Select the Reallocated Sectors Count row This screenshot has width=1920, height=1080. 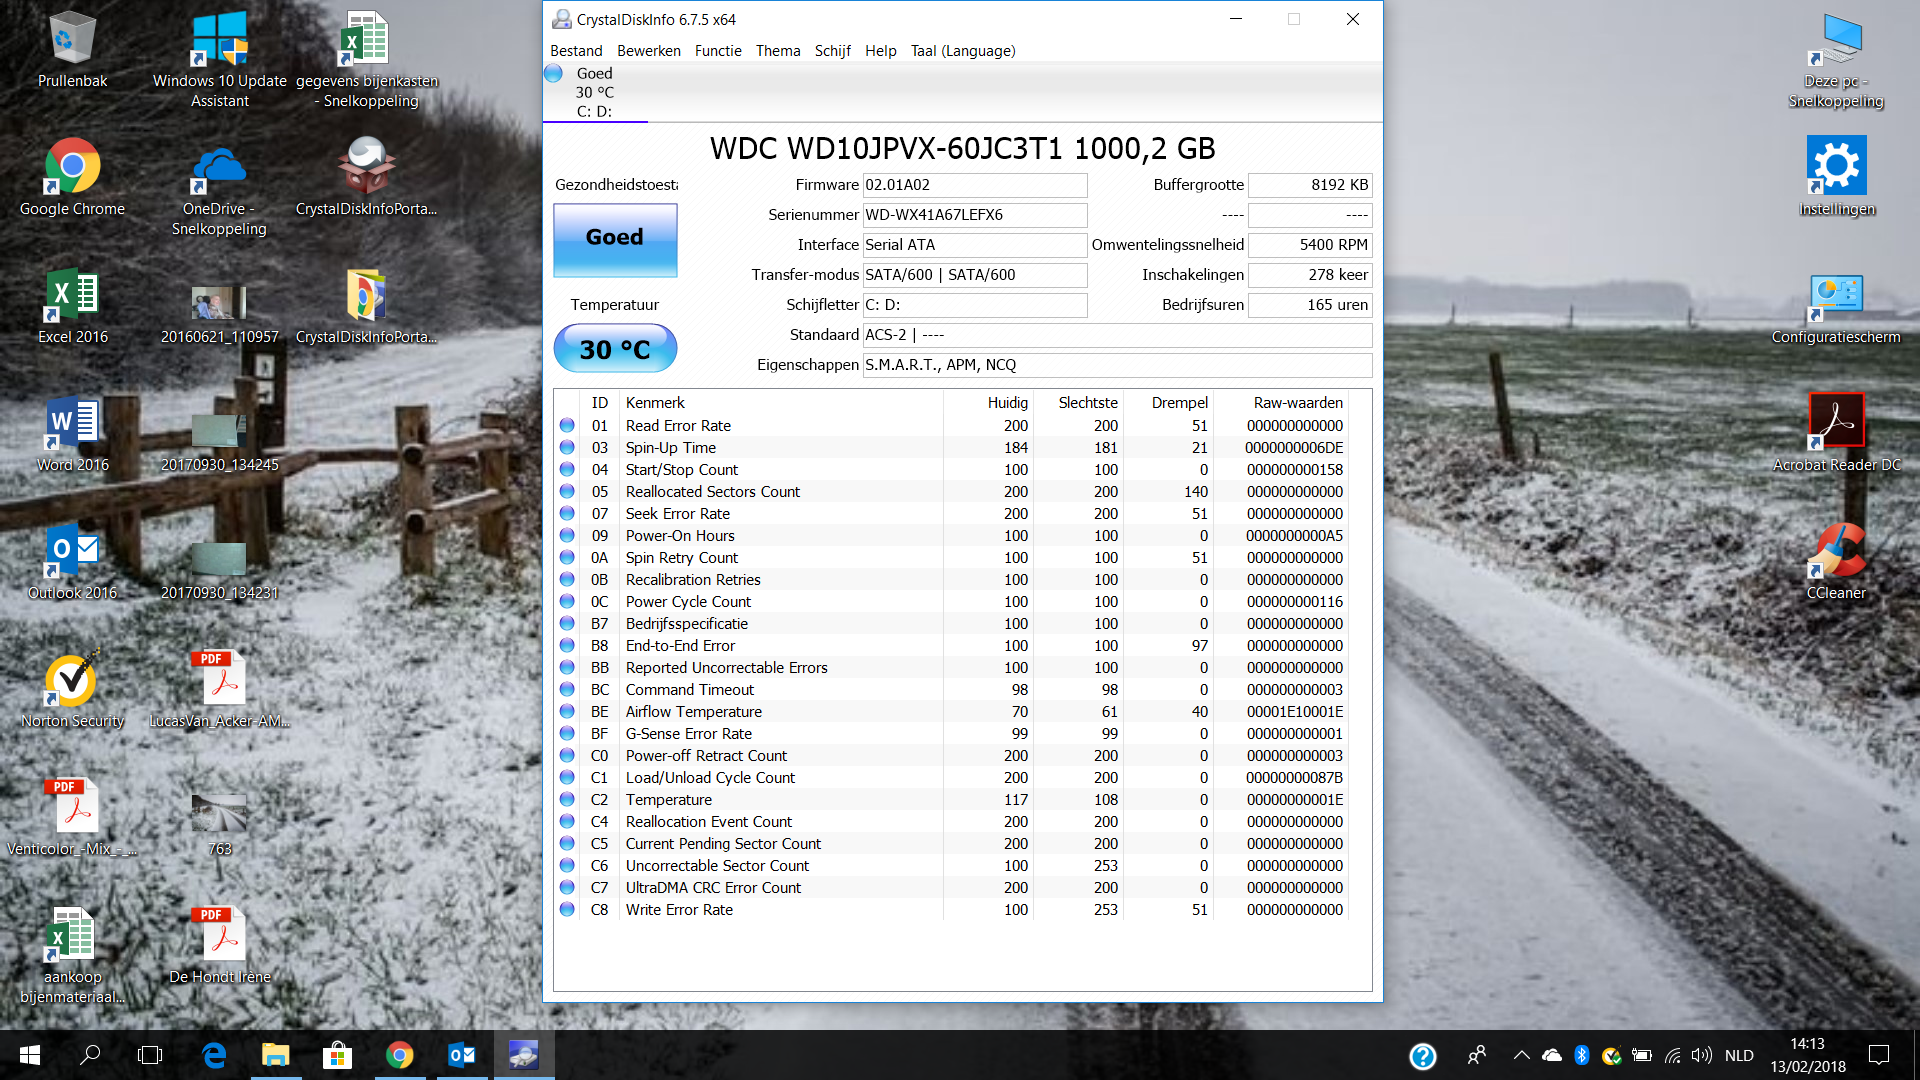coord(950,492)
